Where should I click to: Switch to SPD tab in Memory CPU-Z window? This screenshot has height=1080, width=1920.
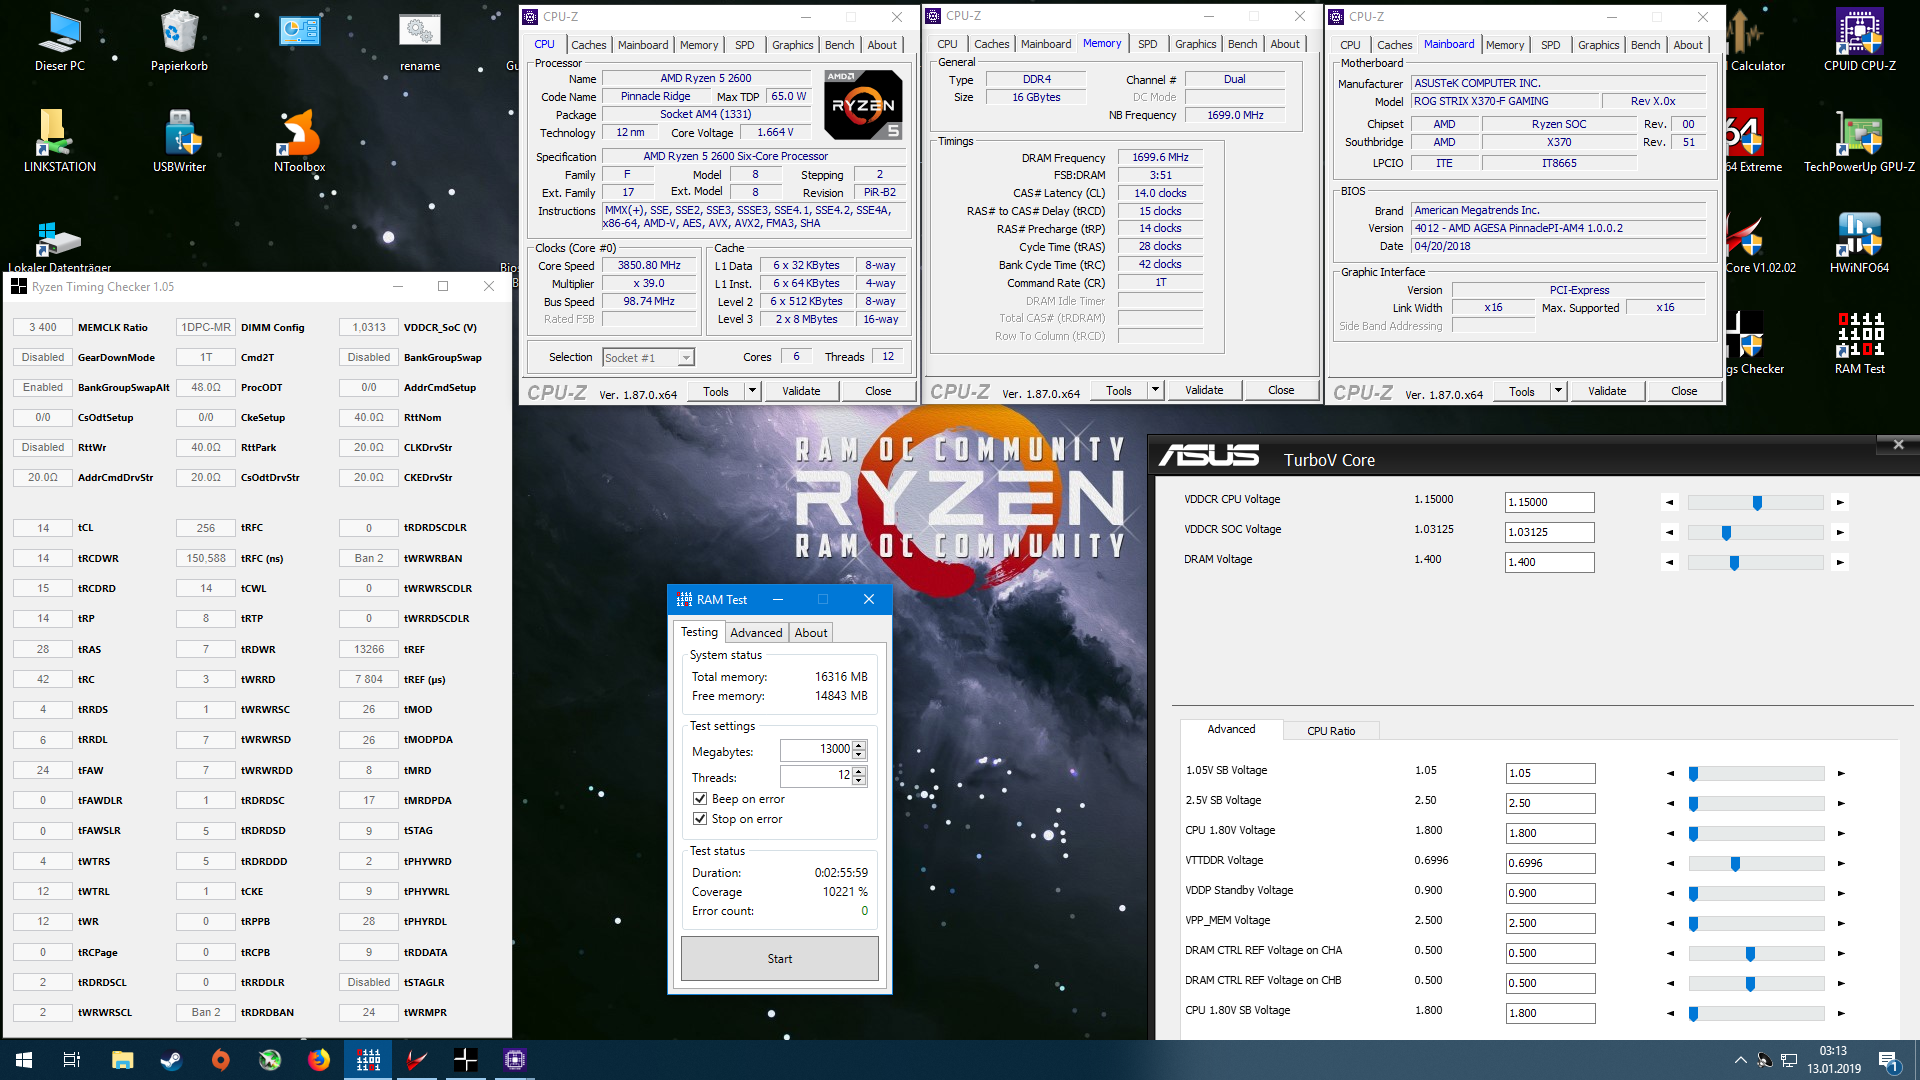(x=1148, y=44)
